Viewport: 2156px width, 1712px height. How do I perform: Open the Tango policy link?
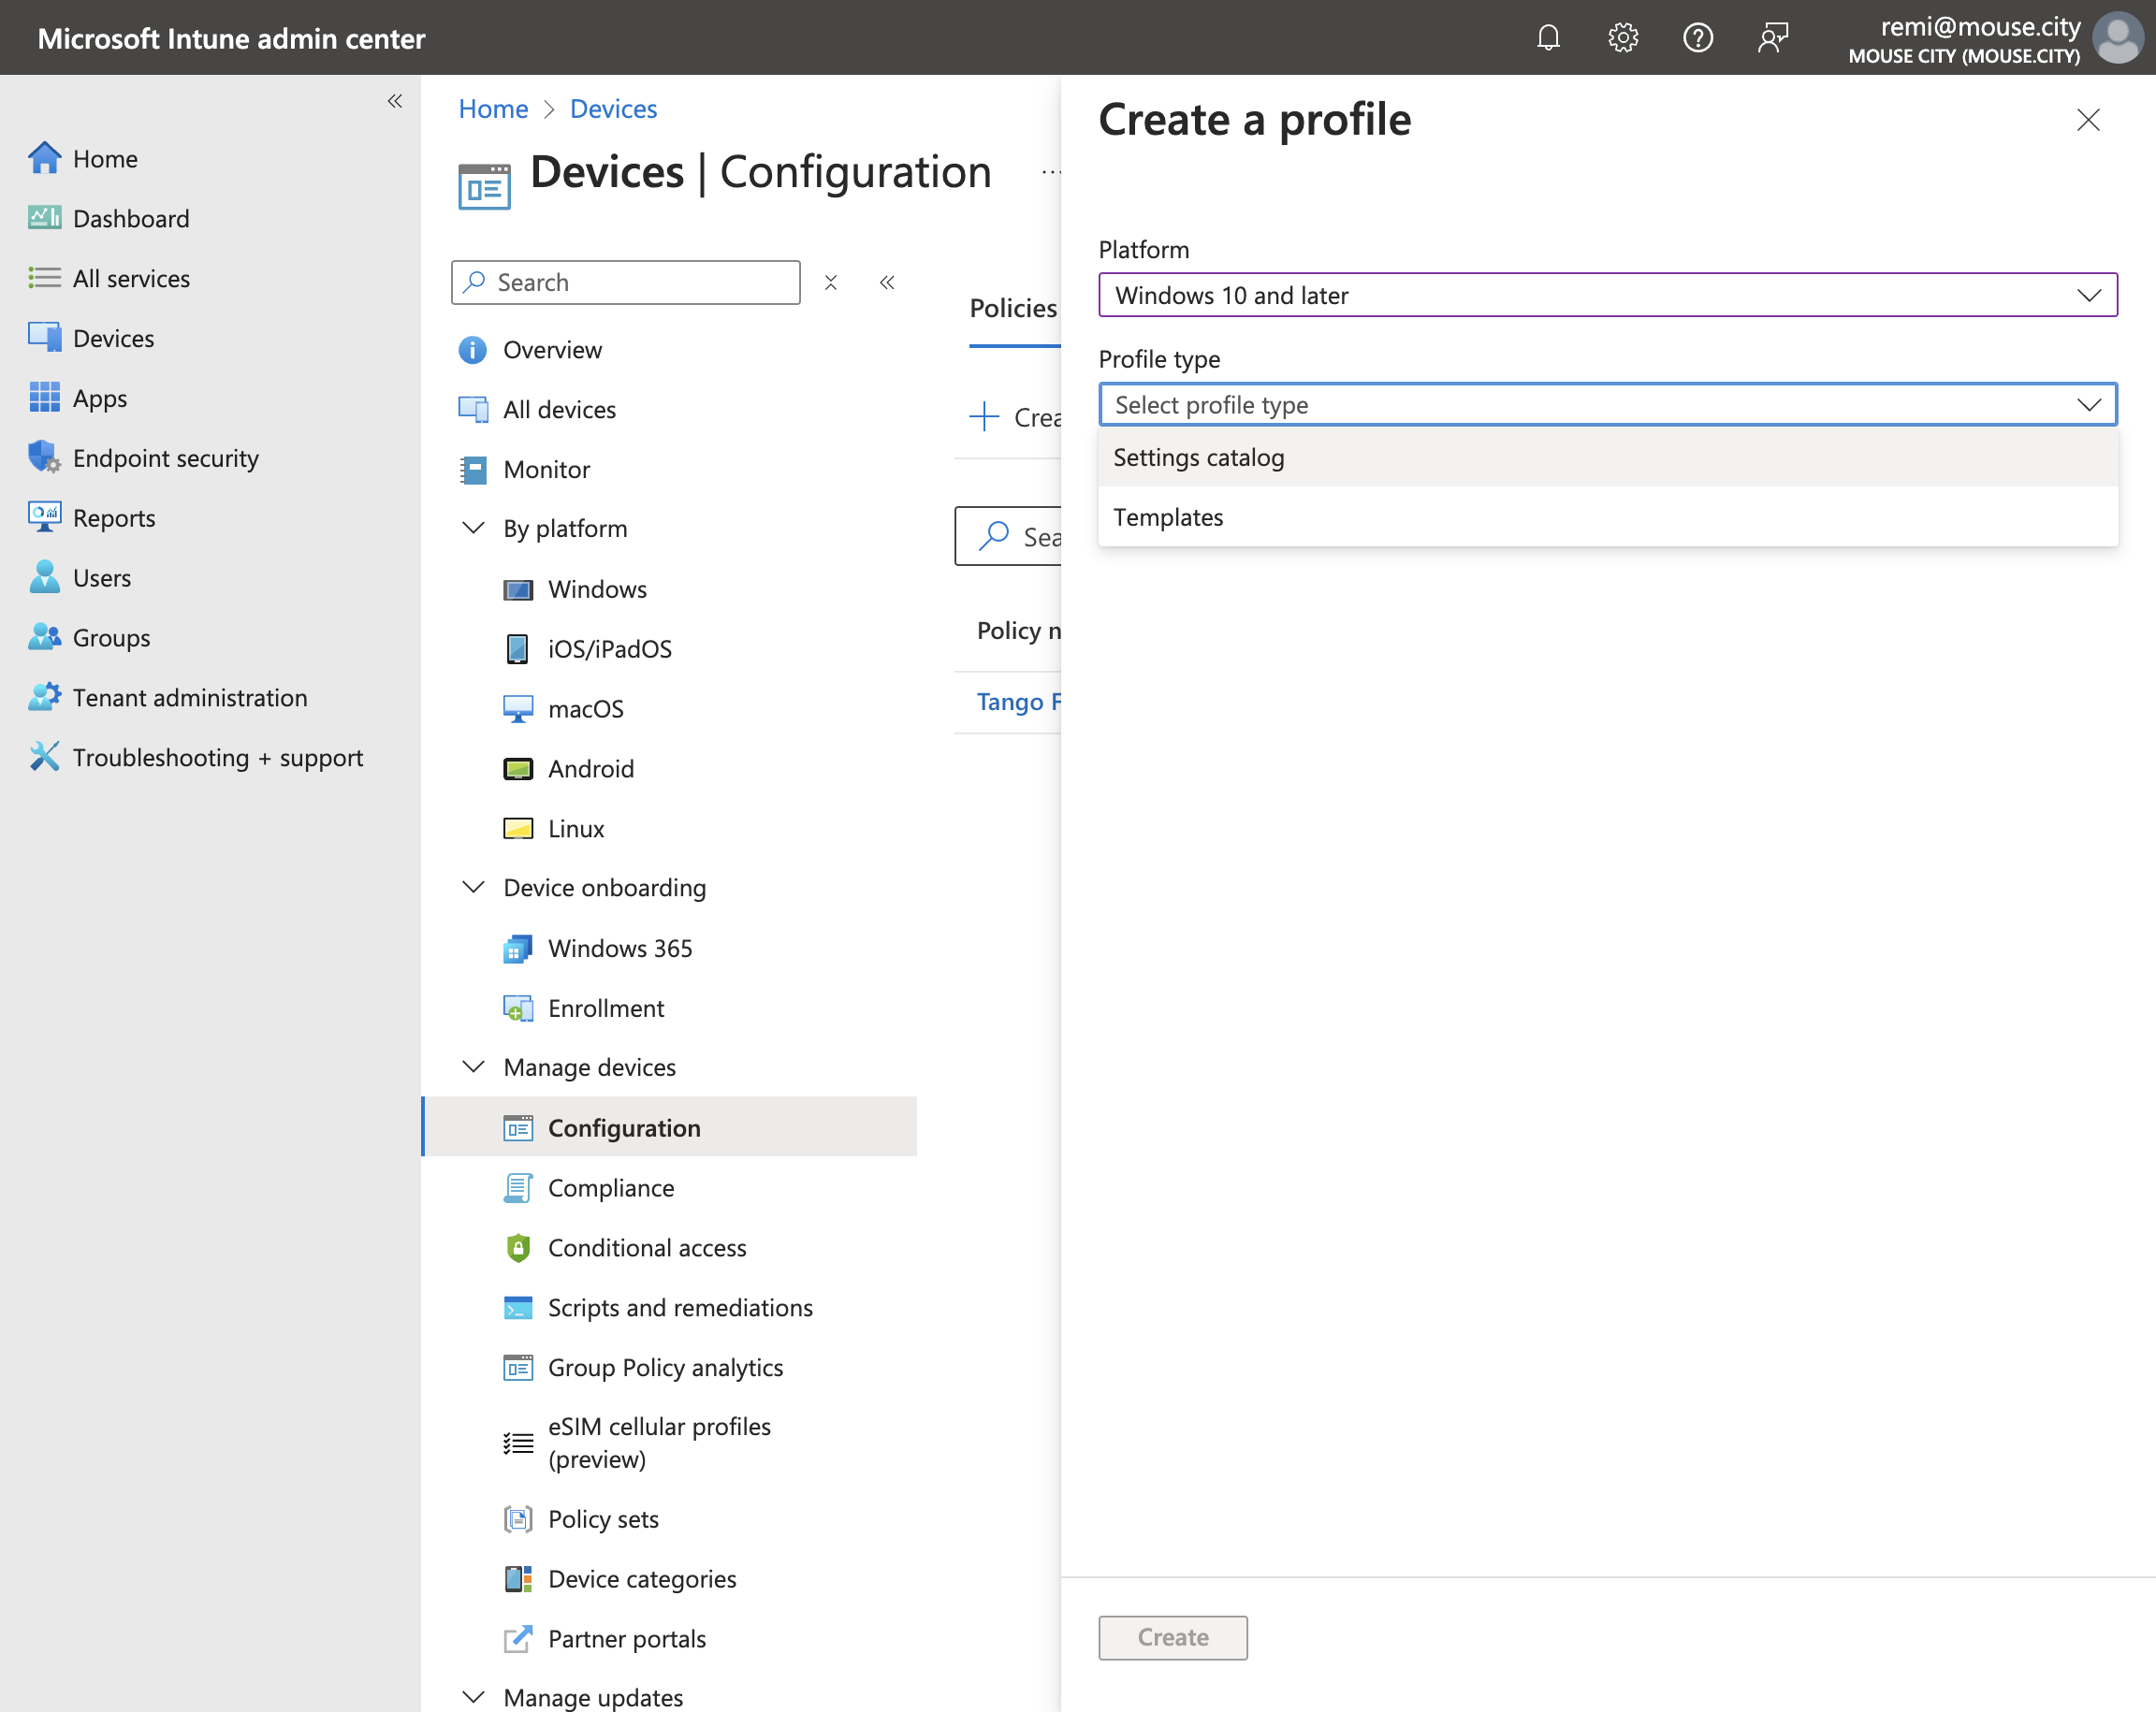tap(1018, 702)
